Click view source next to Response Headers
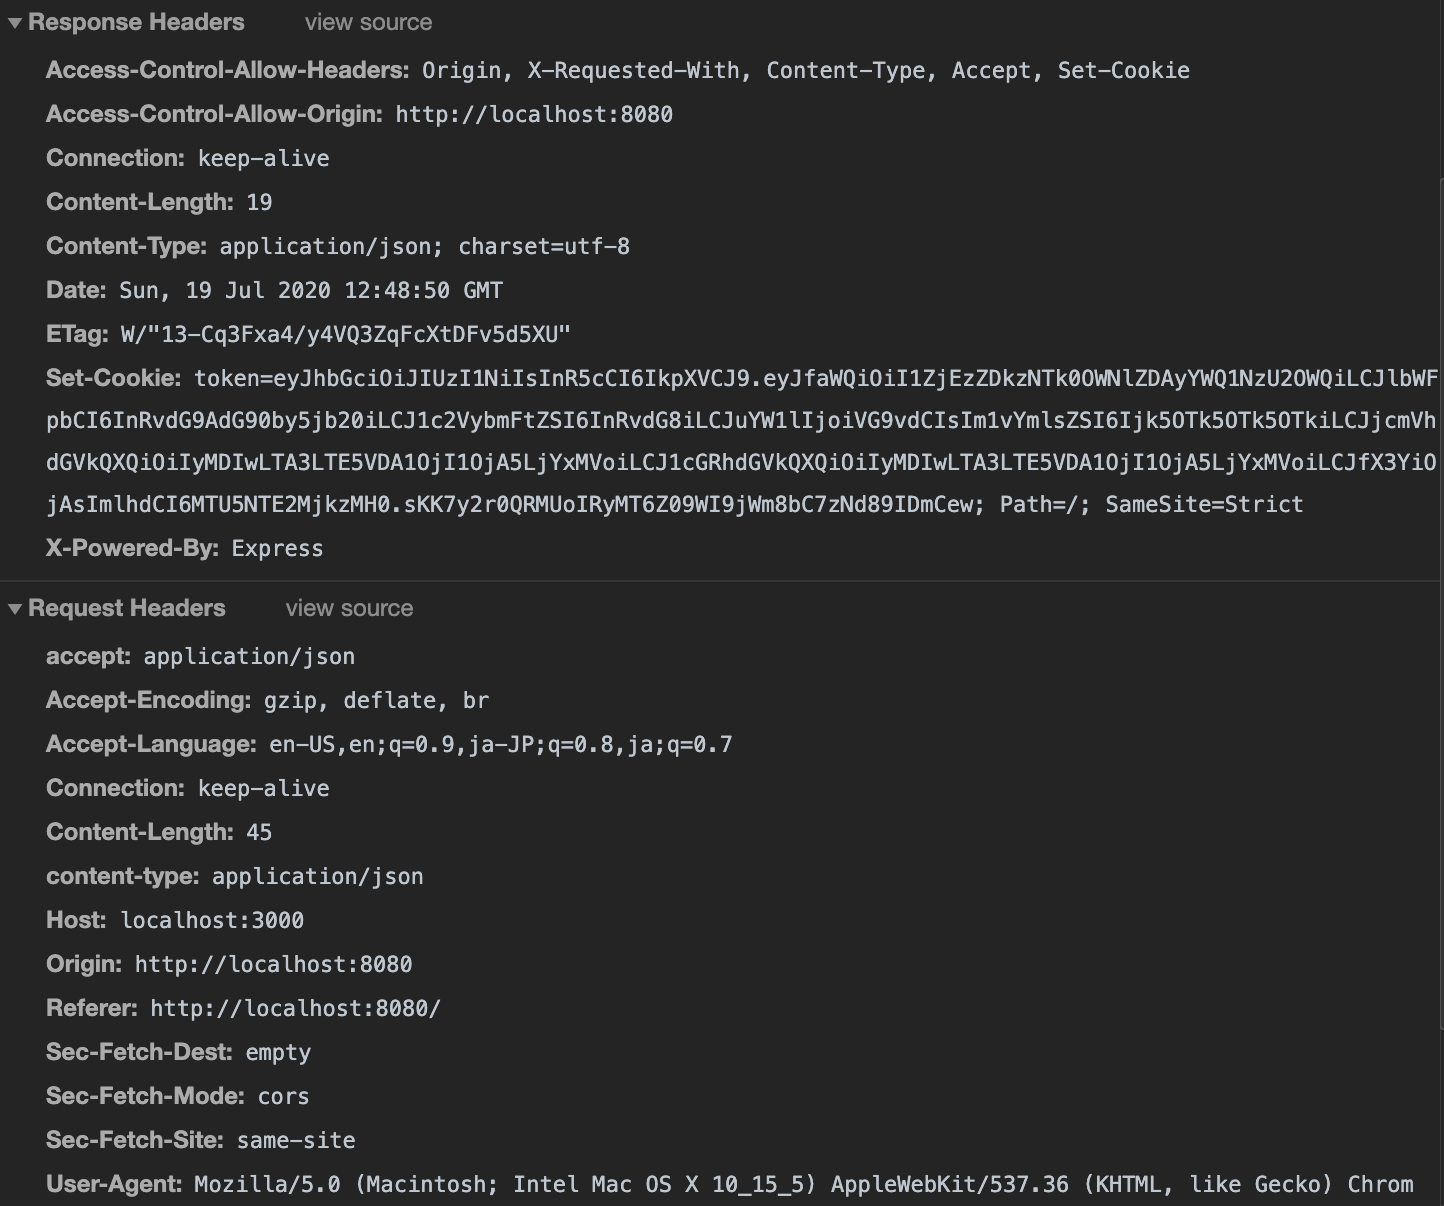 (368, 22)
